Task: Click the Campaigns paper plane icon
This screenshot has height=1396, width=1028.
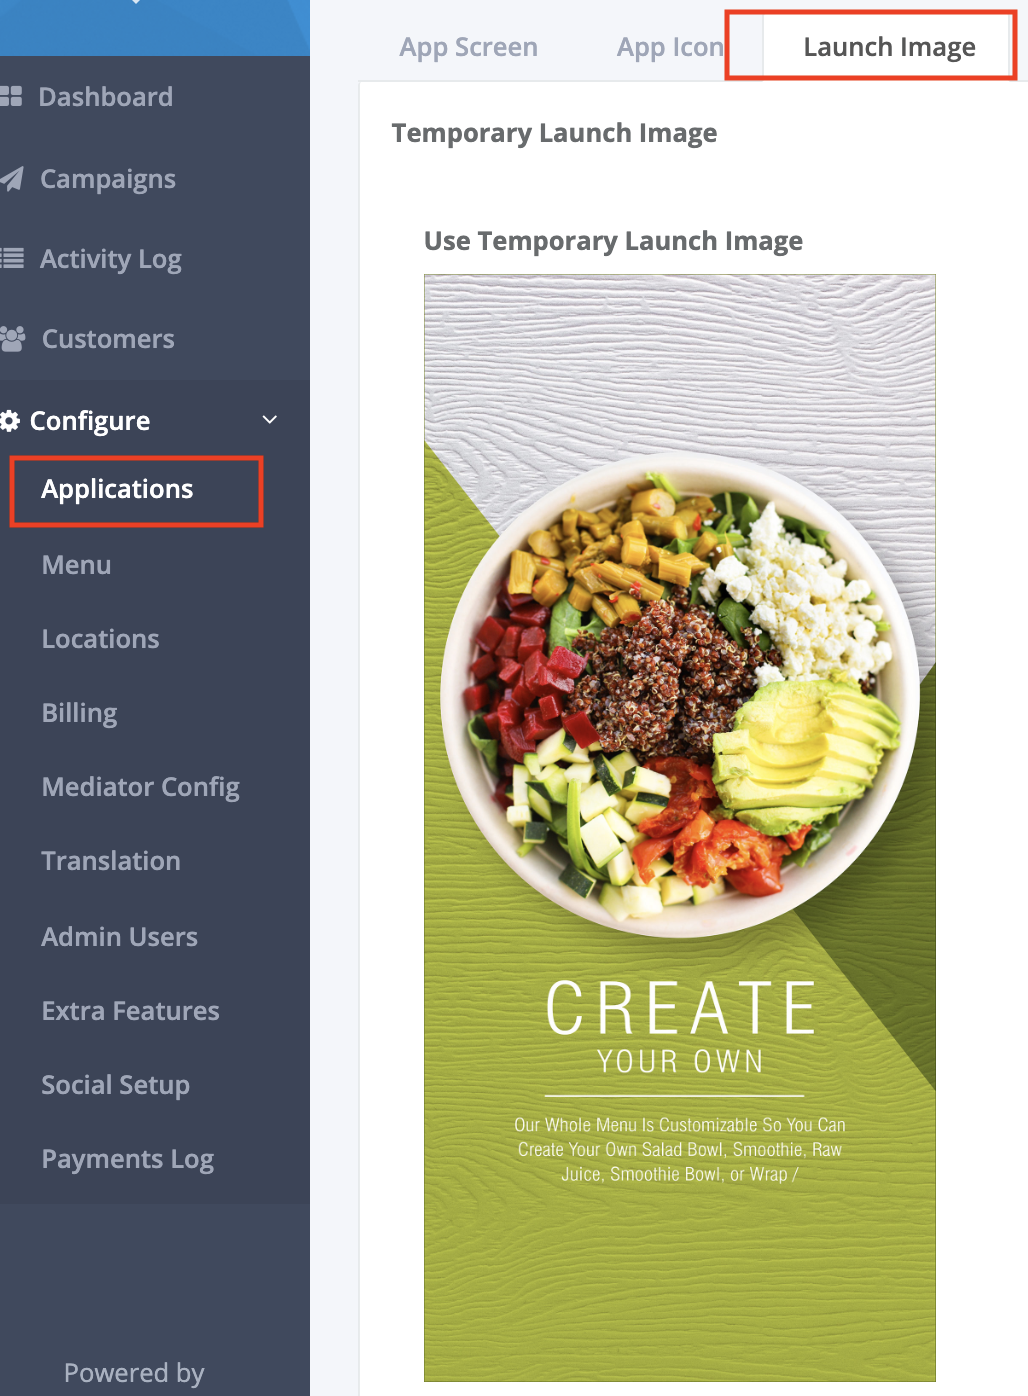Action: (11, 179)
